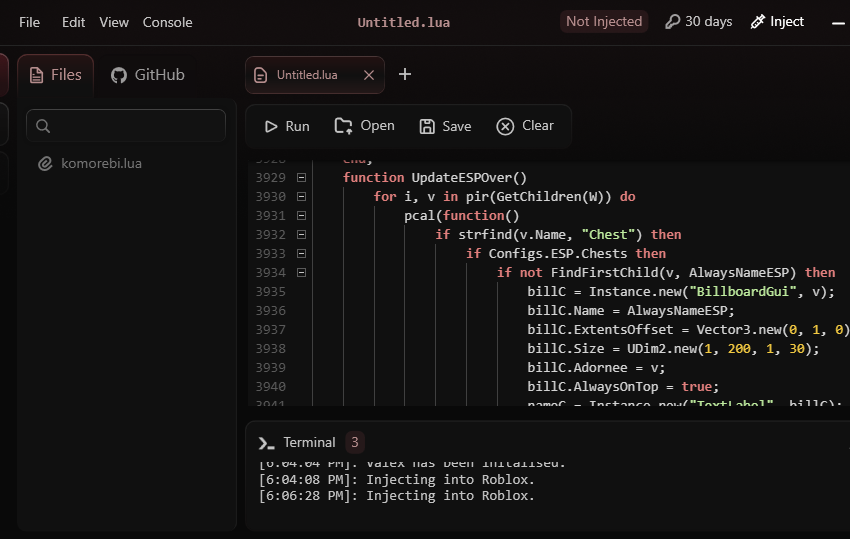The width and height of the screenshot is (850, 539).
Task: Click the Not Injected status badge
Action: click(x=604, y=22)
